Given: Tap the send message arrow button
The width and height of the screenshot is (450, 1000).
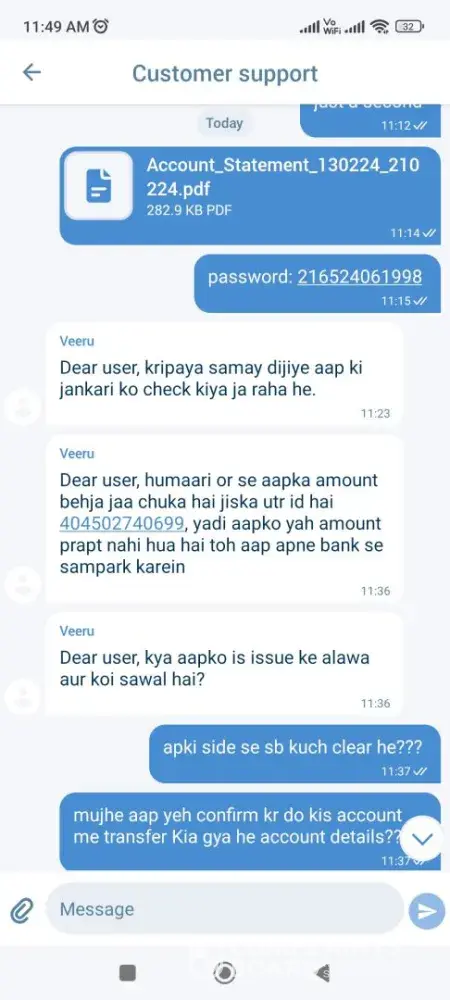Looking at the screenshot, I should tap(426, 911).
